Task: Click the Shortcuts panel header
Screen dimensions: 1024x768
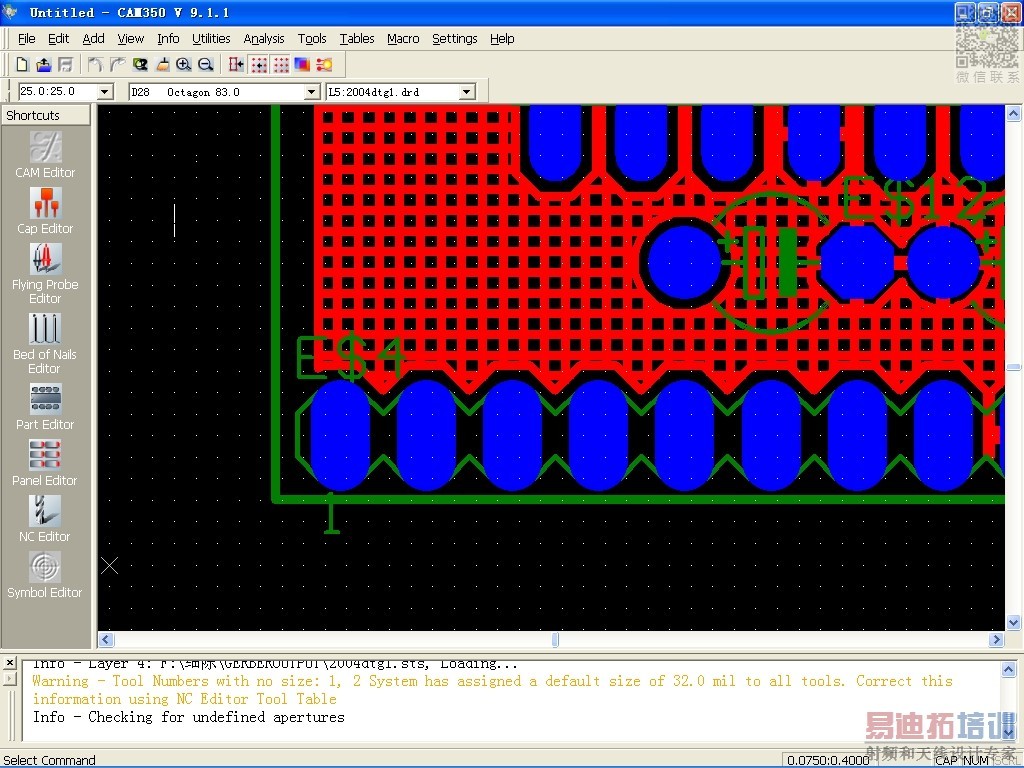Action: pyautogui.click(x=46, y=115)
